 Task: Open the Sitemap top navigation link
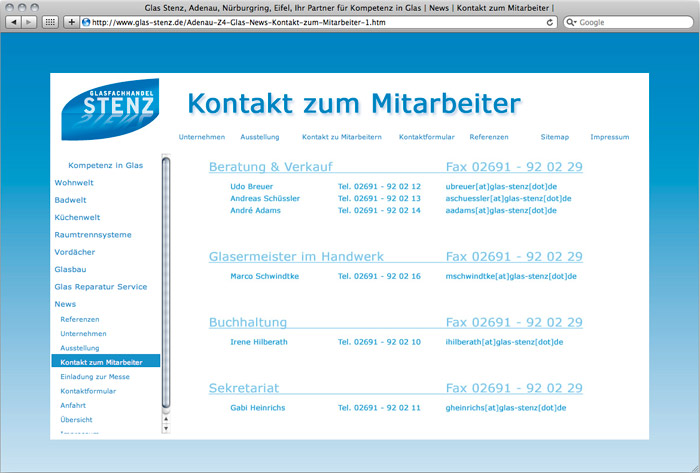click(555, 137)
